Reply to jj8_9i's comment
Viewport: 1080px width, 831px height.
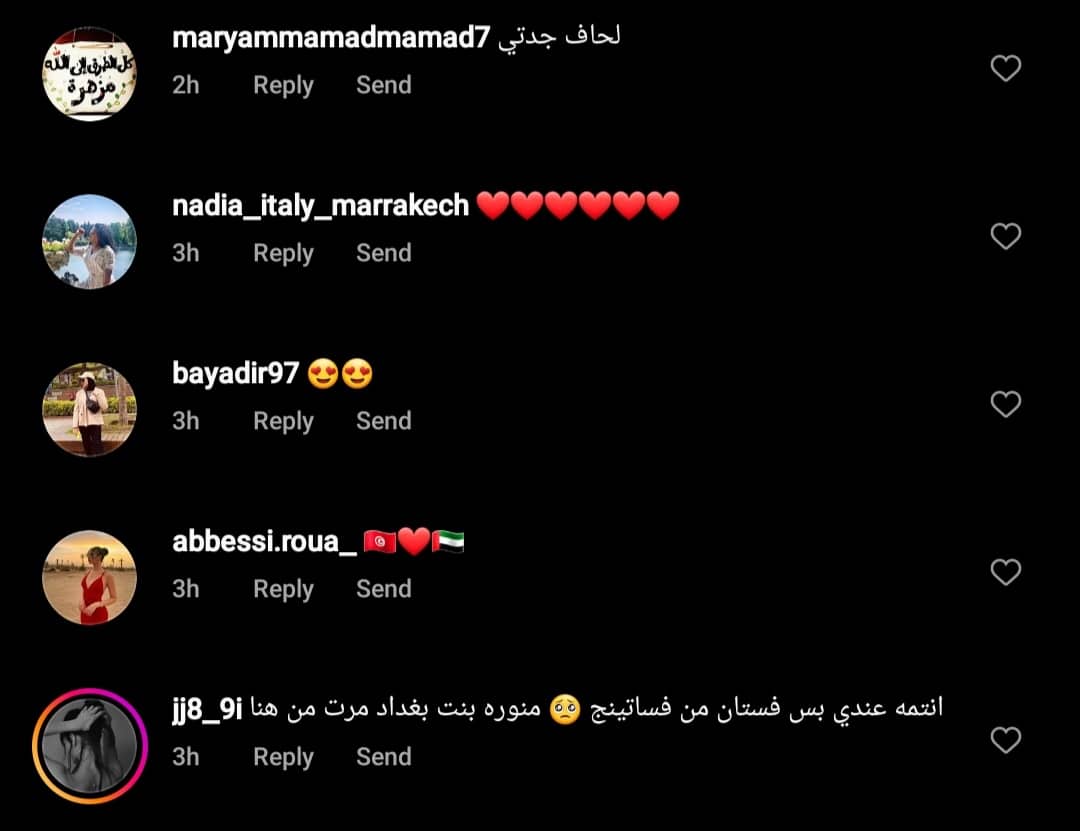coord(283,757)
